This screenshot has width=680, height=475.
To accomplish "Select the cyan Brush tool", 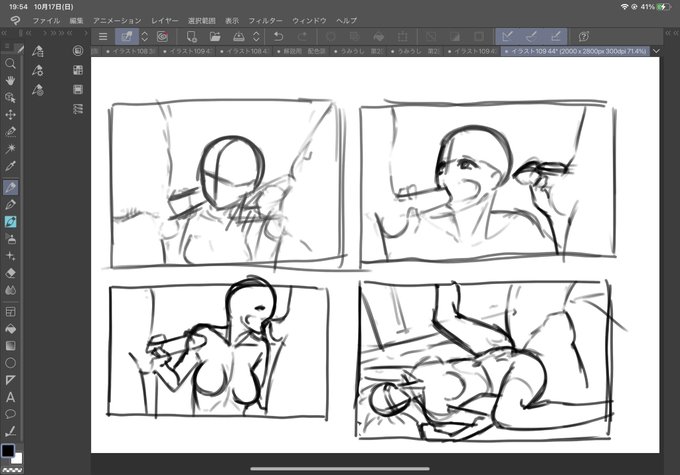I will pos(10,222).
